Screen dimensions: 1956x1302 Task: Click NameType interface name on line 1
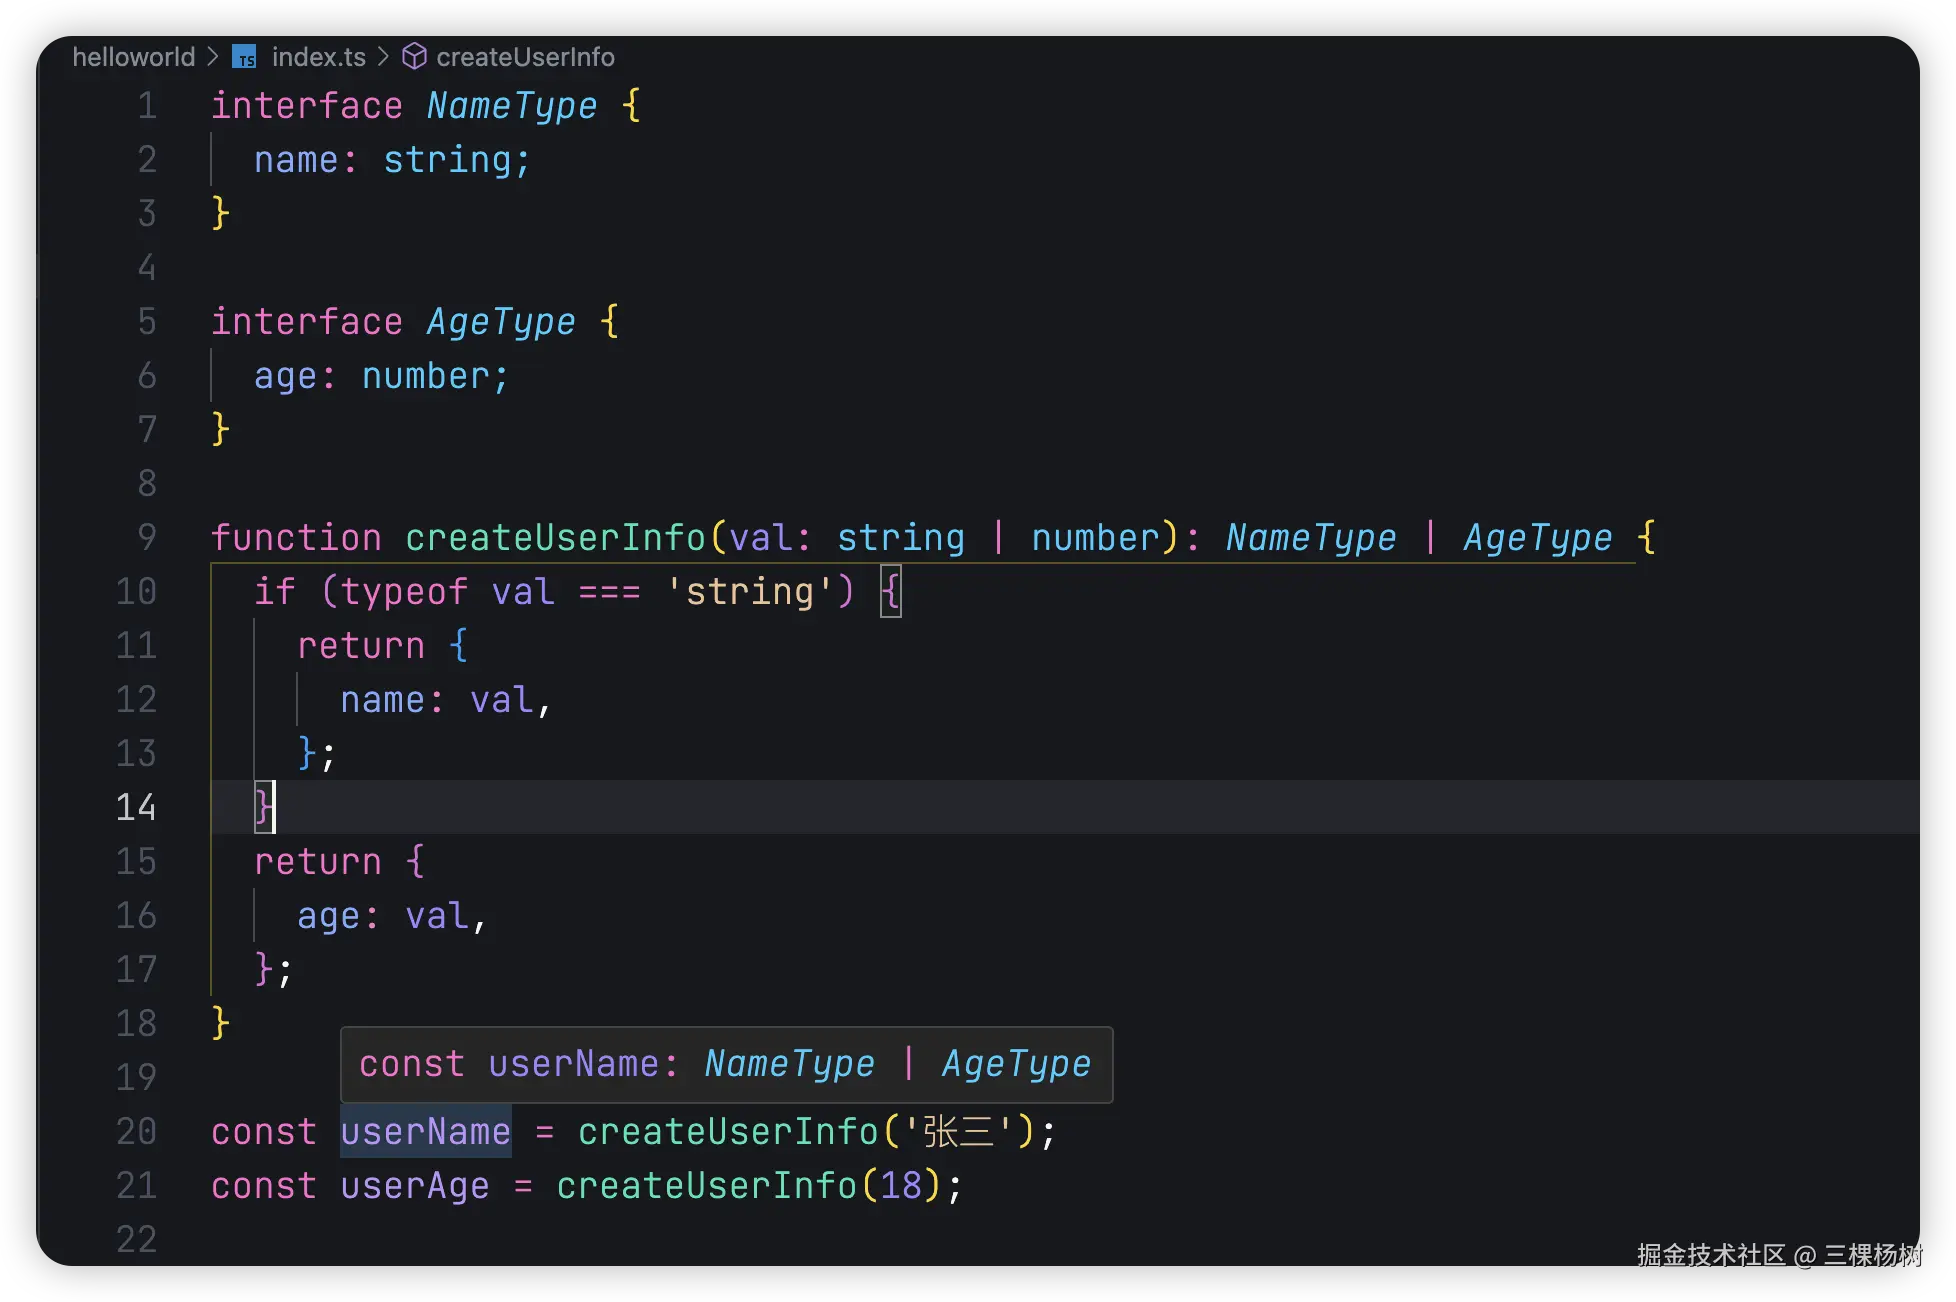512,106
